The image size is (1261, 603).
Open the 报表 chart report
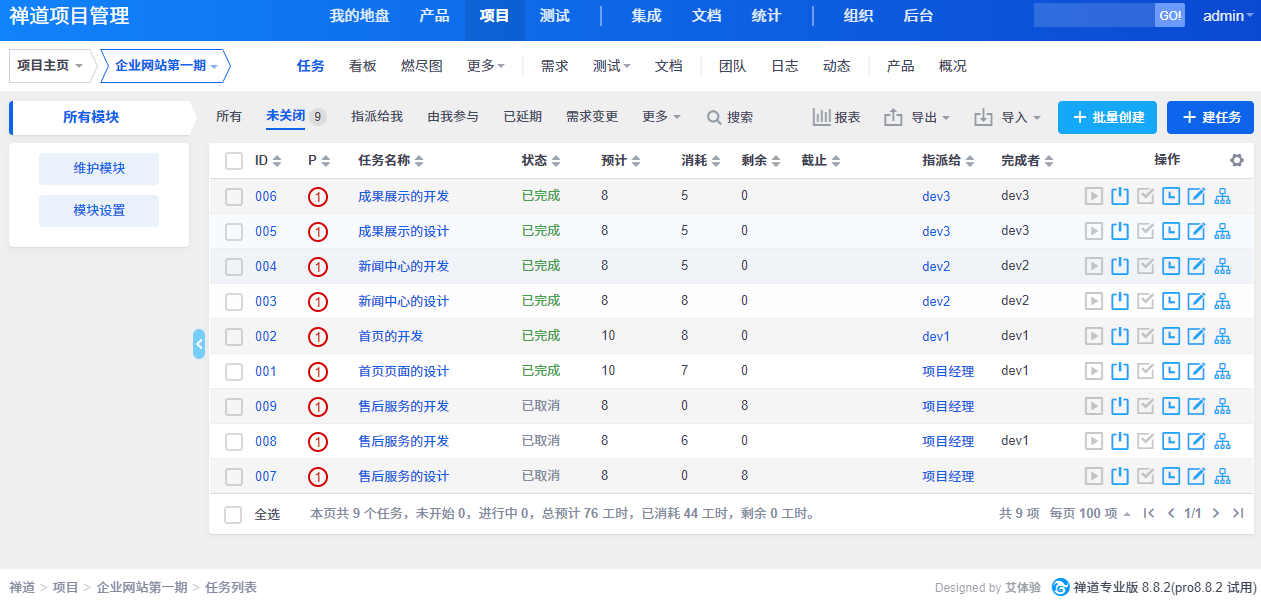click(x=836, y=117)
